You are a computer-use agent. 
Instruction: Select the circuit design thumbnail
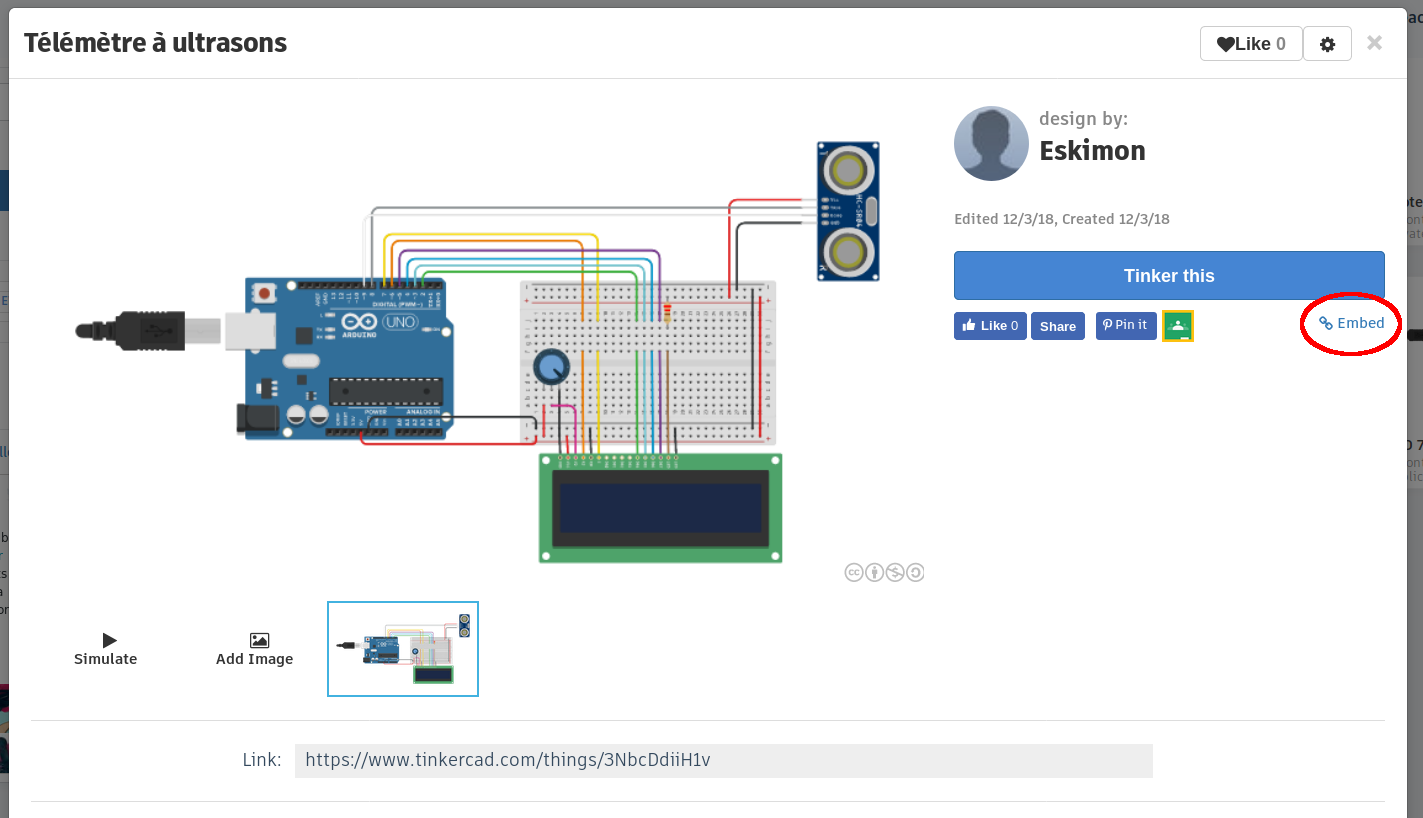point(403,648)
